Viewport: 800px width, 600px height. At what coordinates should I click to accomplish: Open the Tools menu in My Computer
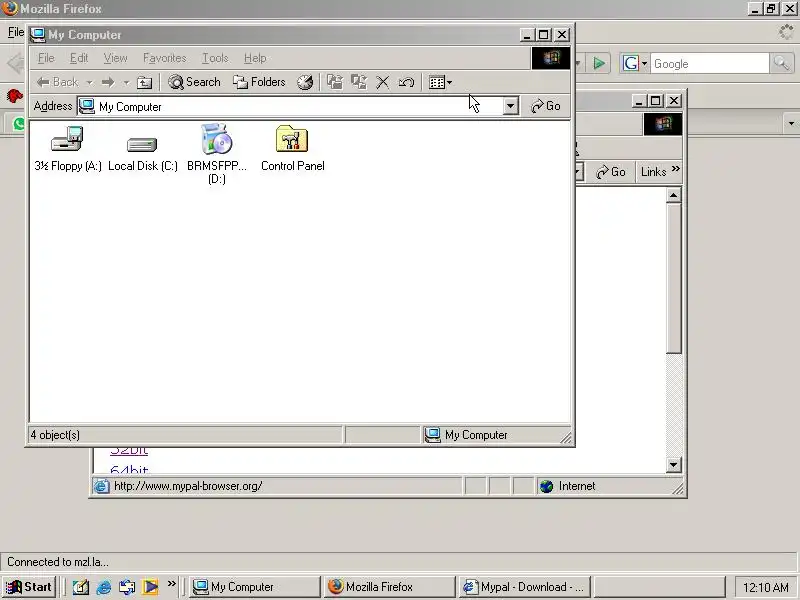pos(215,58)
